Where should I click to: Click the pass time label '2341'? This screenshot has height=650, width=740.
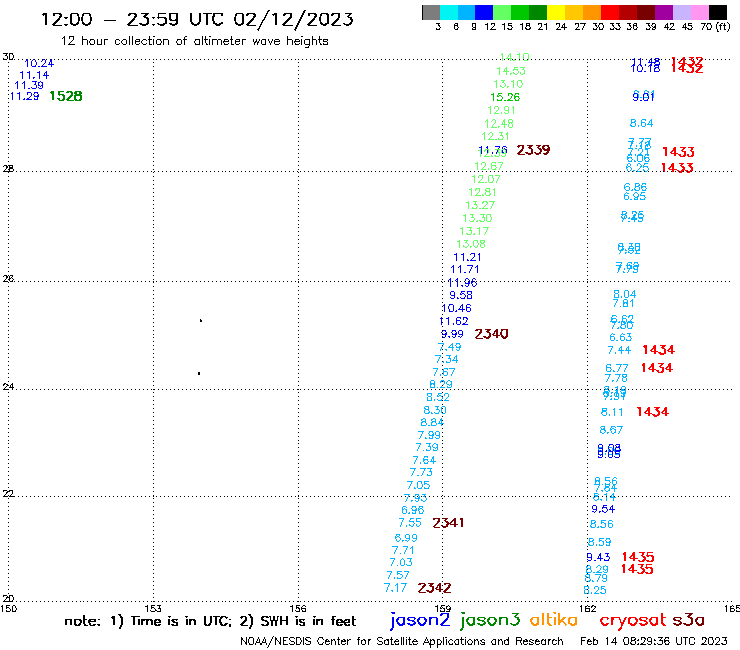click(x=448, y=523)
